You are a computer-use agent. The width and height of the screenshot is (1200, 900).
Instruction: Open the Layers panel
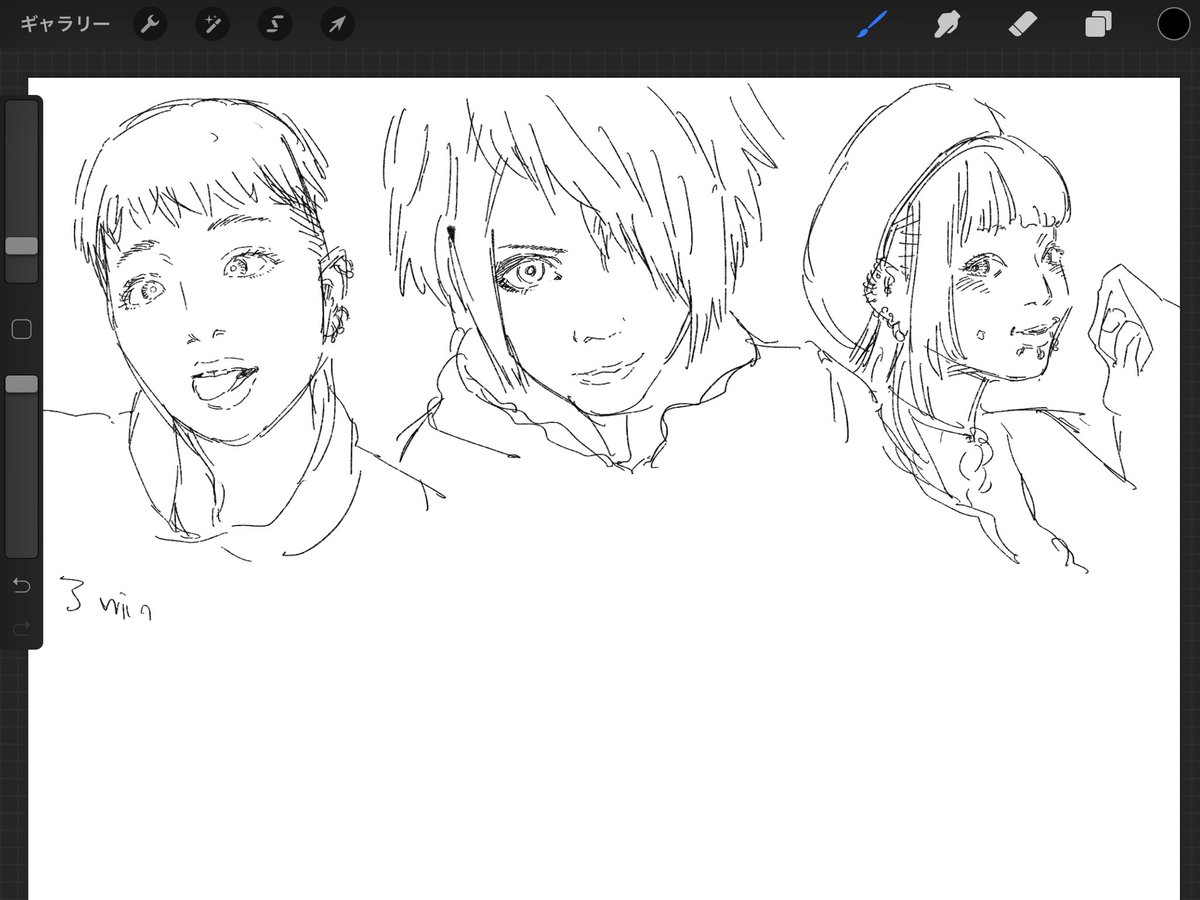coord(1098,24)
